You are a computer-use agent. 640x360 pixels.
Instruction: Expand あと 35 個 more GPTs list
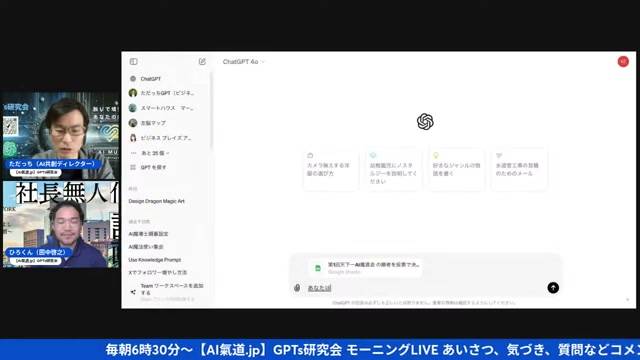[x=155, y=153]
